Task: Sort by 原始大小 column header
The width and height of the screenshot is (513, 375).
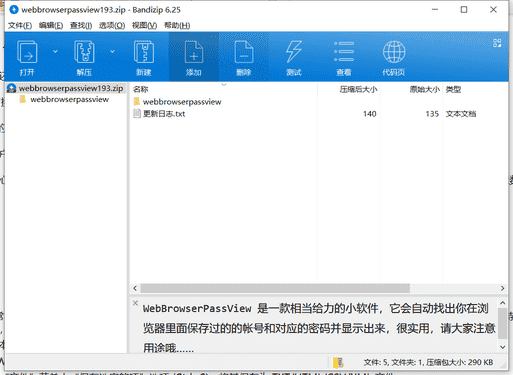Action: click(x=411, y=89)
